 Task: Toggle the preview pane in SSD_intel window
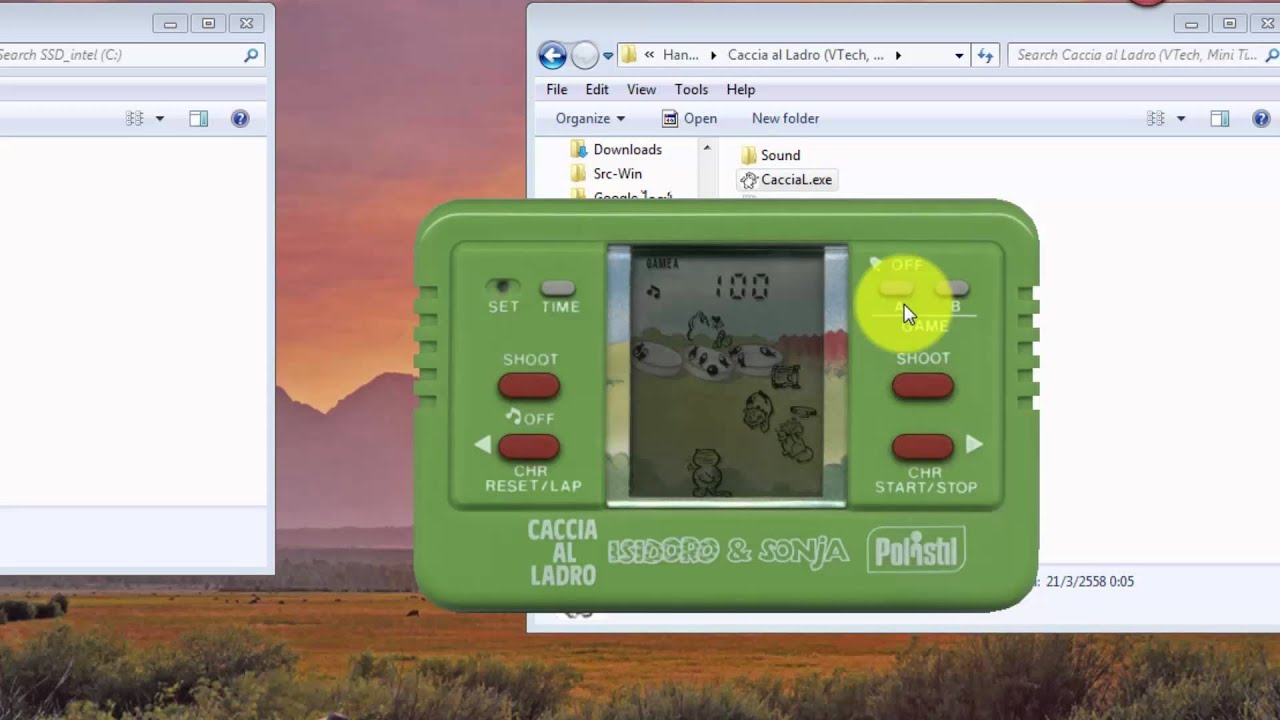point(199,118)
